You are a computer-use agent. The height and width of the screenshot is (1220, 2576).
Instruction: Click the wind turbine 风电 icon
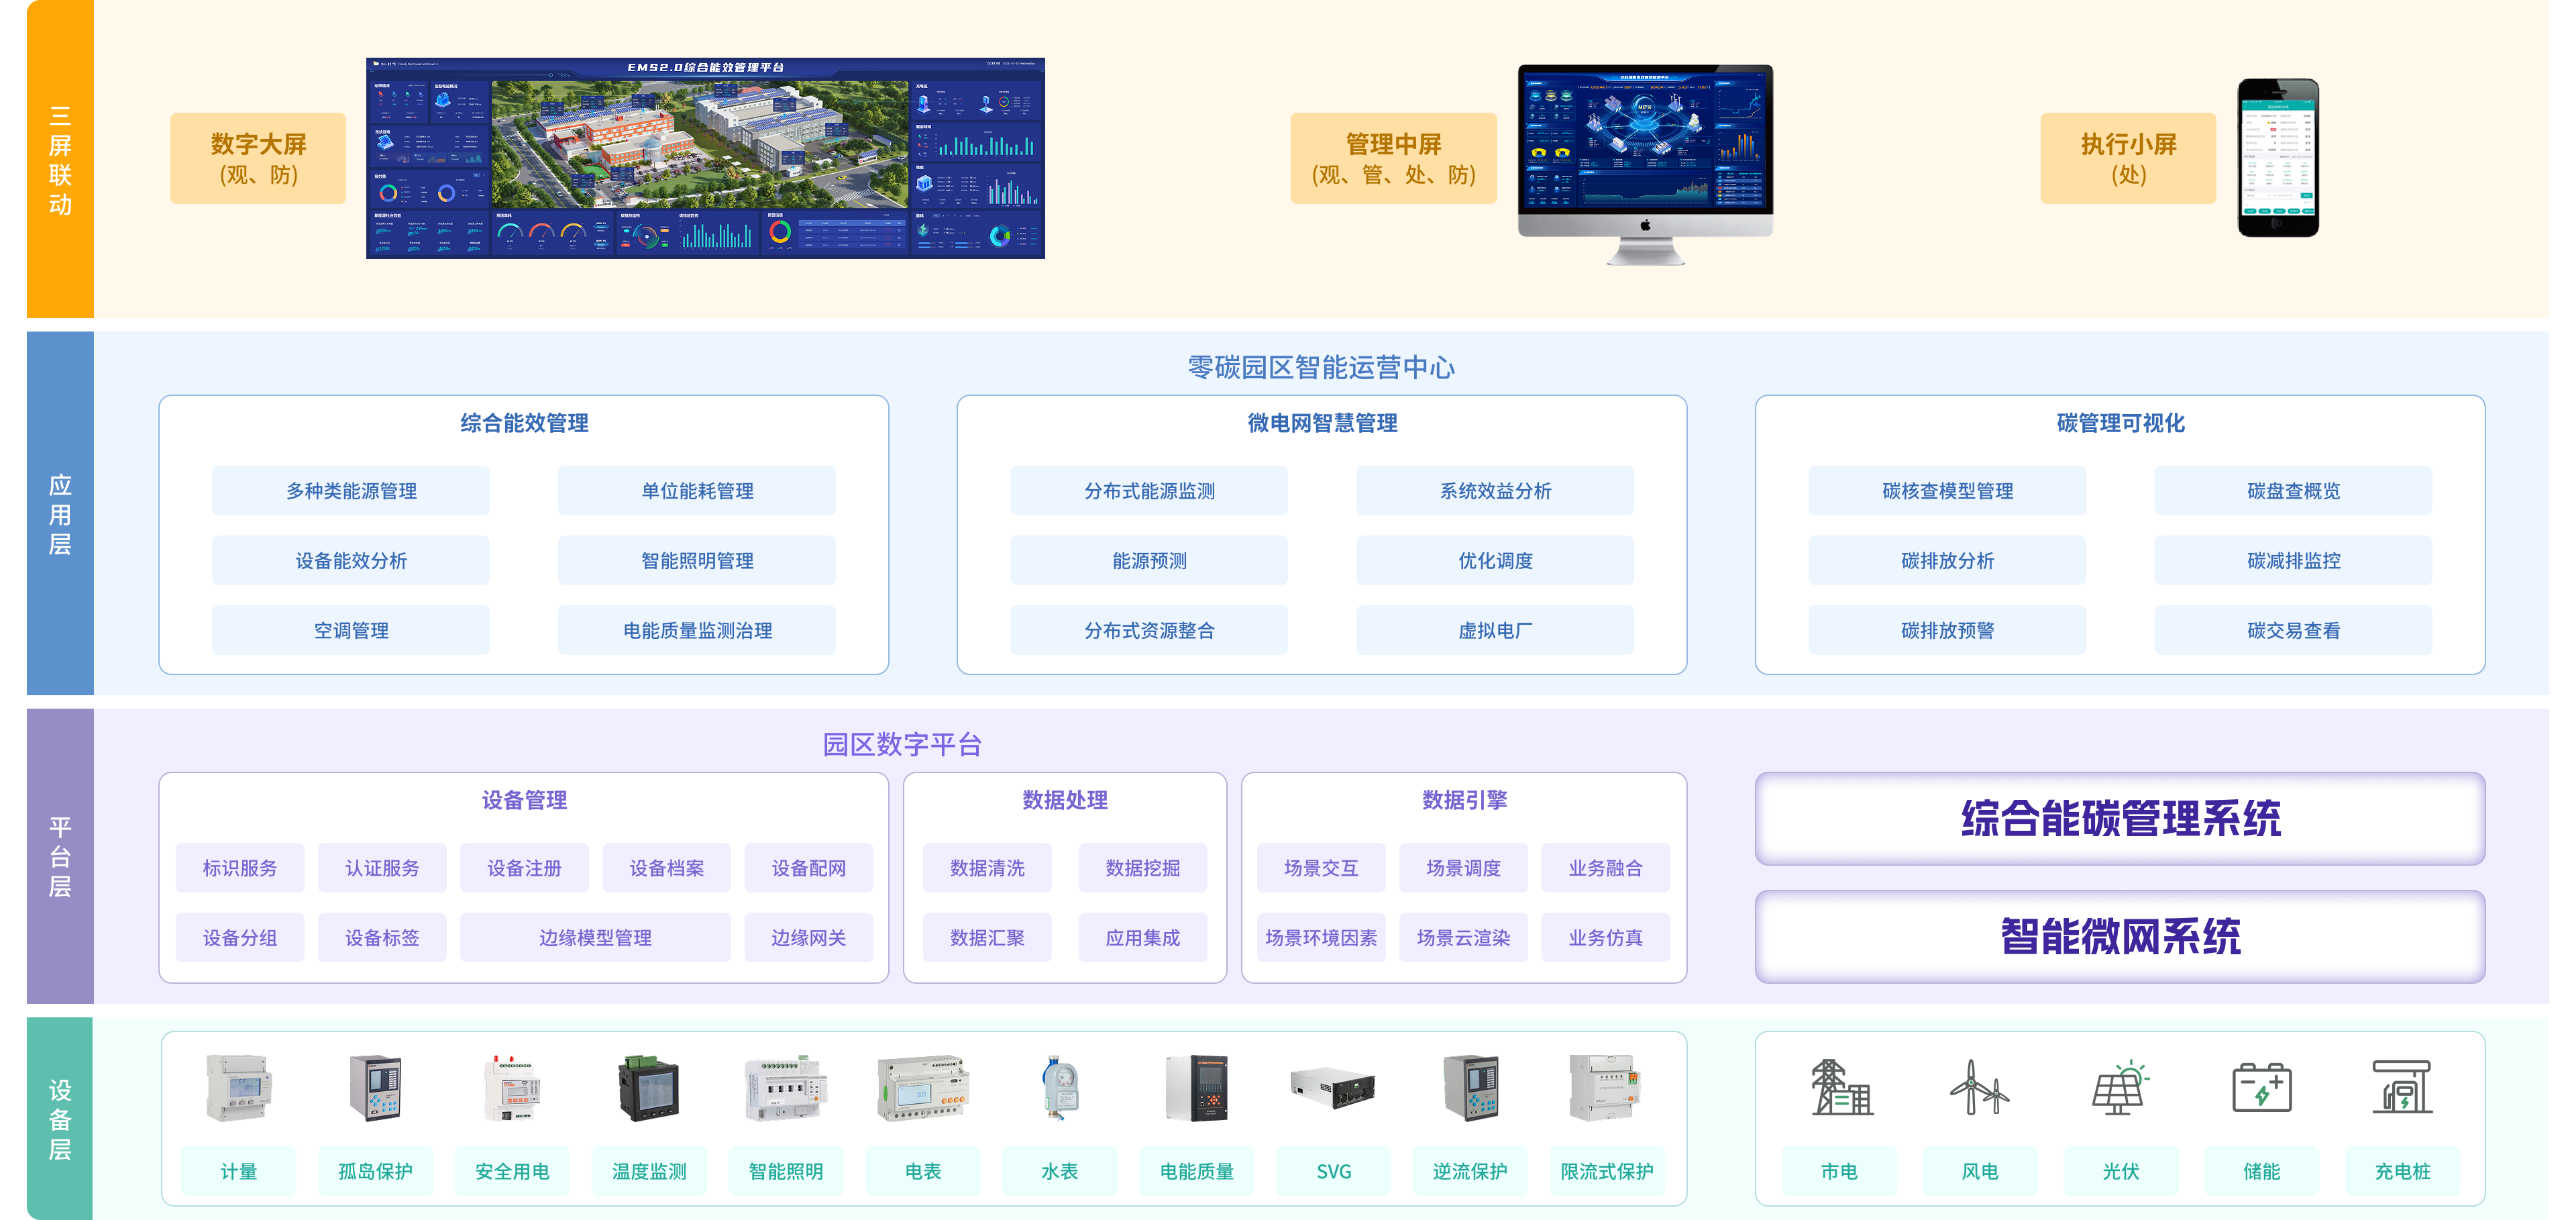1979,1087
